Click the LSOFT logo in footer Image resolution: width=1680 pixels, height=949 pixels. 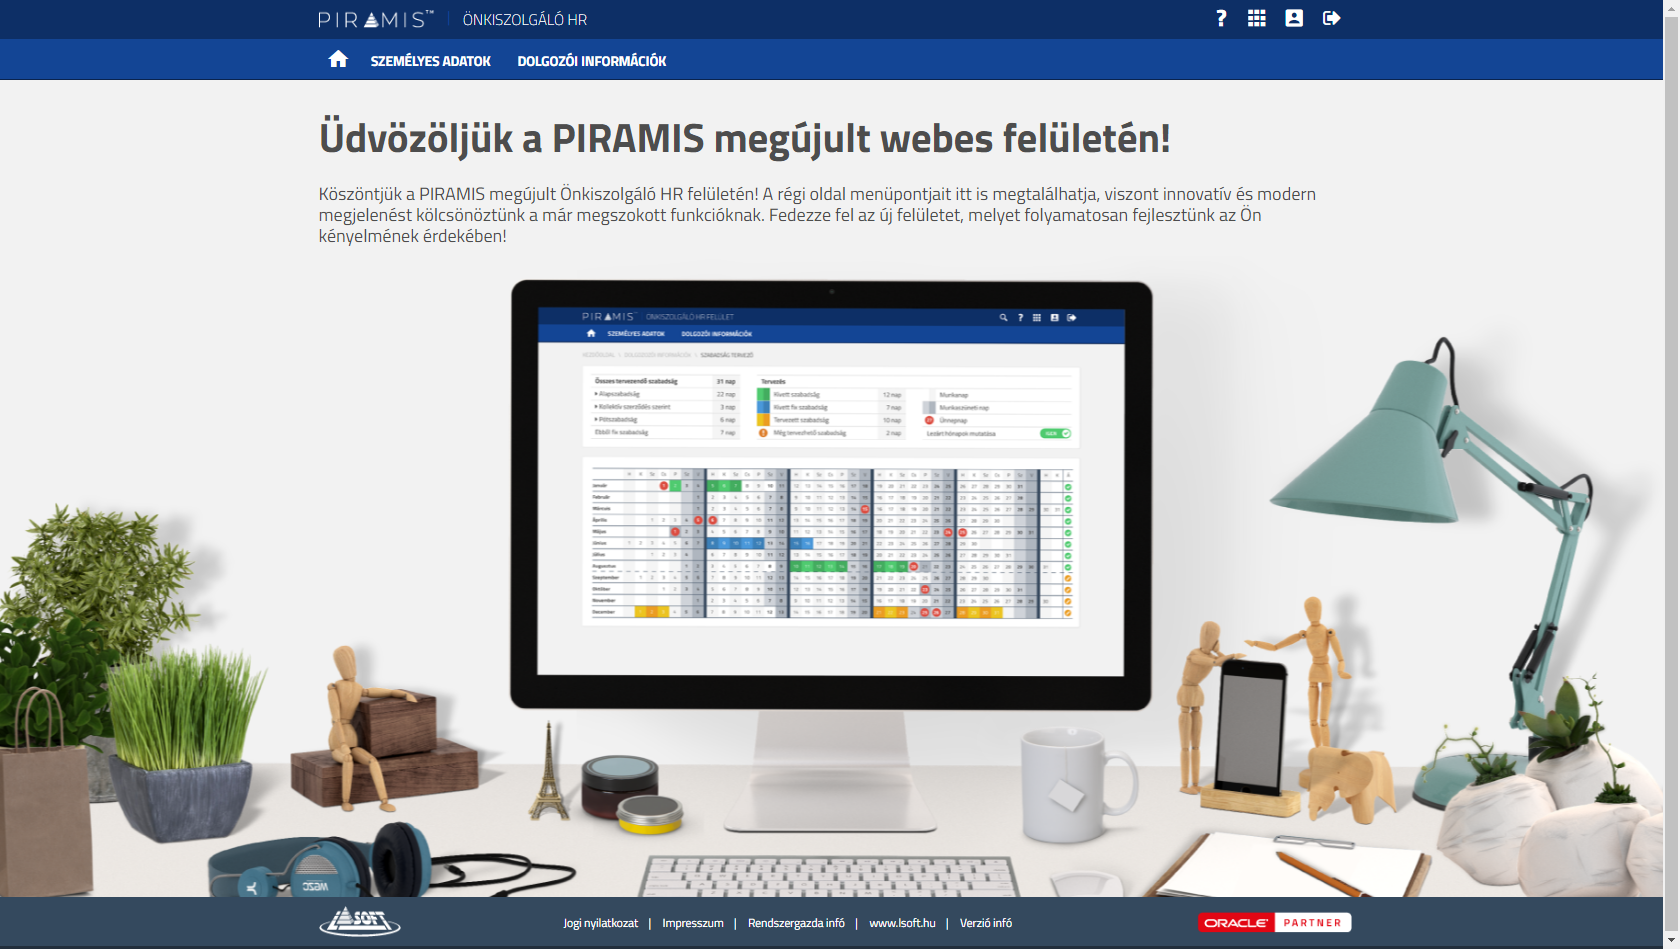[x=359, y=922]
